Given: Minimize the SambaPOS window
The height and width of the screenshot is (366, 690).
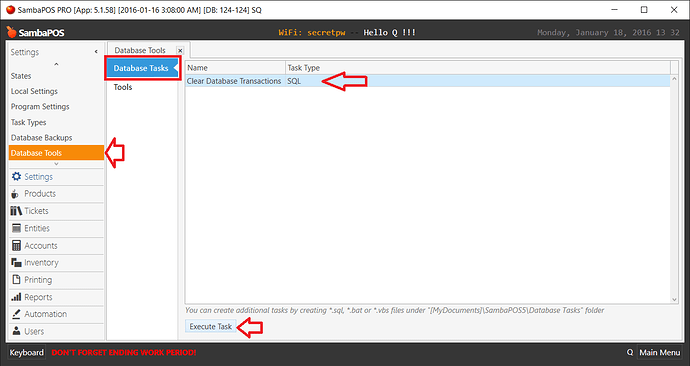Looking at the screenshot, I should [615, 10].
